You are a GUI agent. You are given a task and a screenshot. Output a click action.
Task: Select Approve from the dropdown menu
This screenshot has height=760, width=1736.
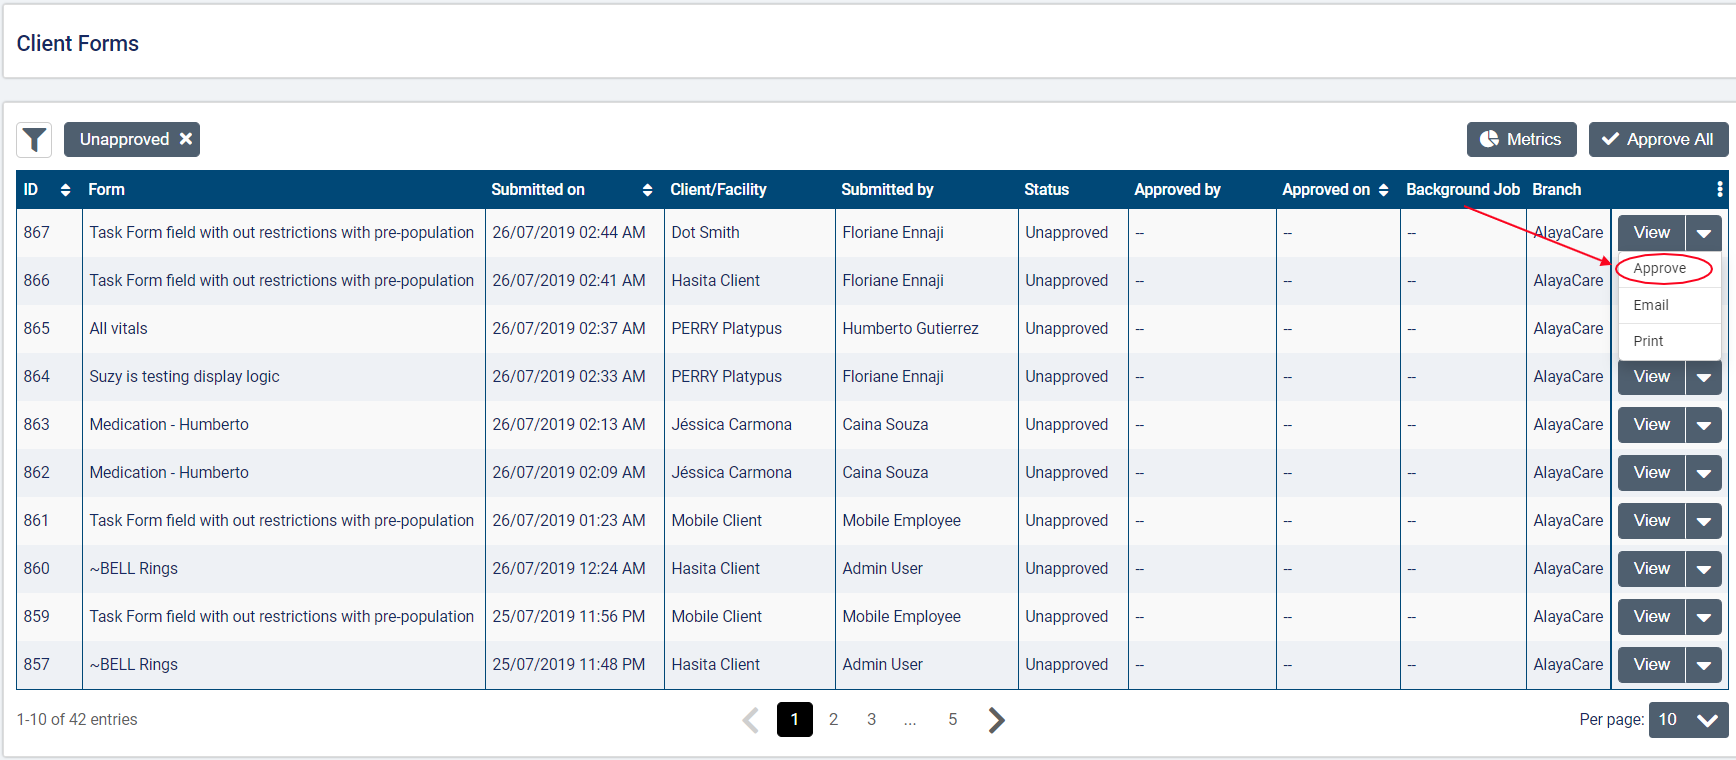pyautogui.click(x=1660, y=268)
